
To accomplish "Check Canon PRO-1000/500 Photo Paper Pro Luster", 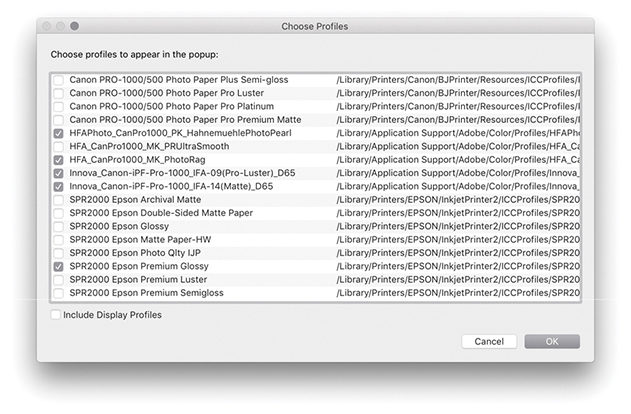I will click(x=58, y=92).
